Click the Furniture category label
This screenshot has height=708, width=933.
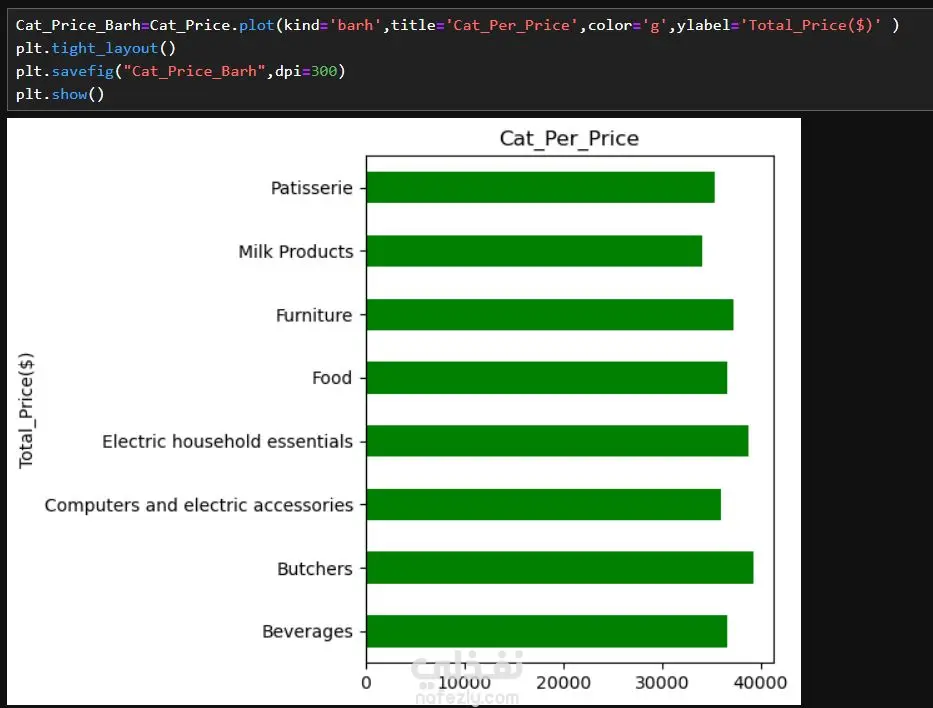click(314, 315)
